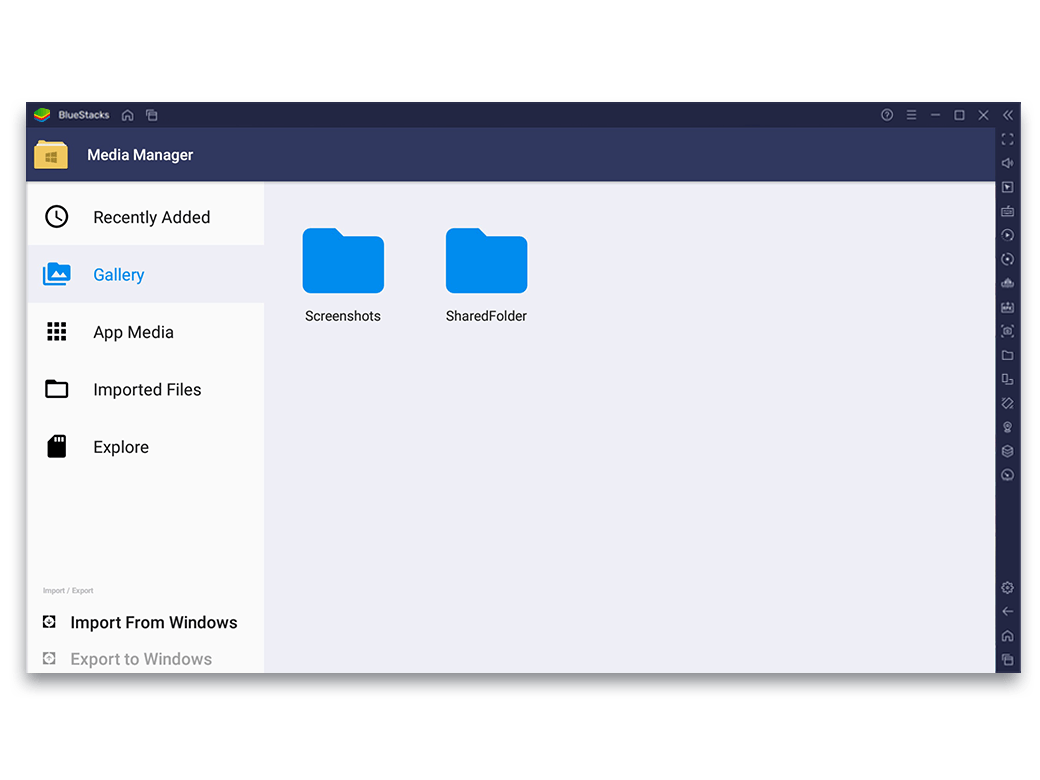Open the media folder sidebar icon
The image size is (1040, 780).
pyautogui.click(x=1007, y=355)
